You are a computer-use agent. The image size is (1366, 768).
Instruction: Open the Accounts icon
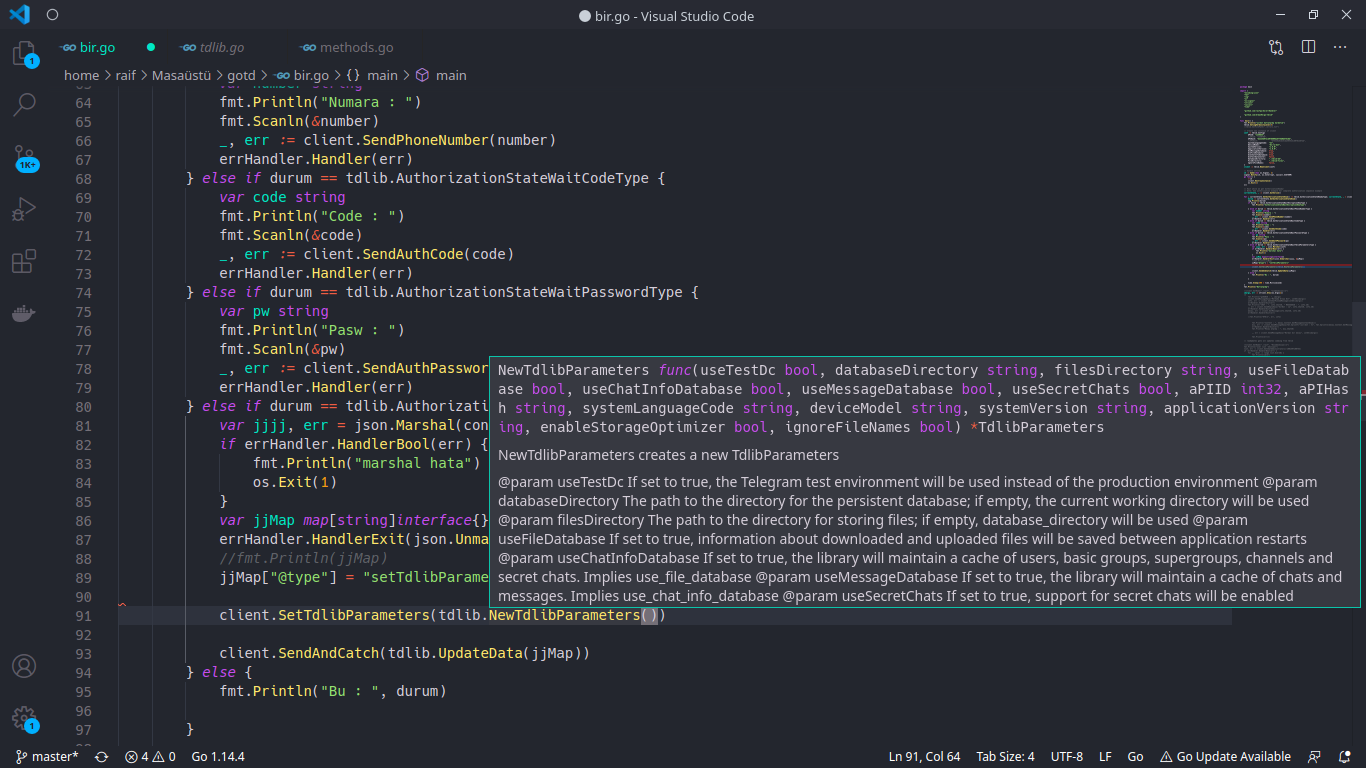pos(24,664)
